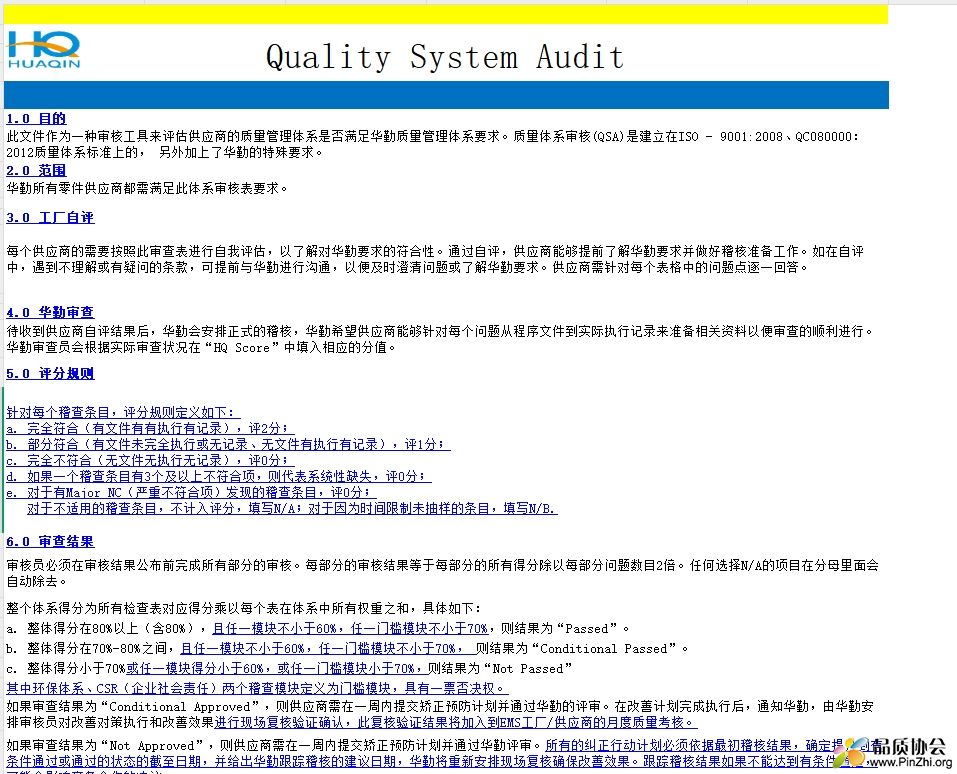Click the sentence '整个体系得分为所有检查表对应得分…'
Viewport: 957px width, 774px height.
pyautogui.click(x=244, y=608)
